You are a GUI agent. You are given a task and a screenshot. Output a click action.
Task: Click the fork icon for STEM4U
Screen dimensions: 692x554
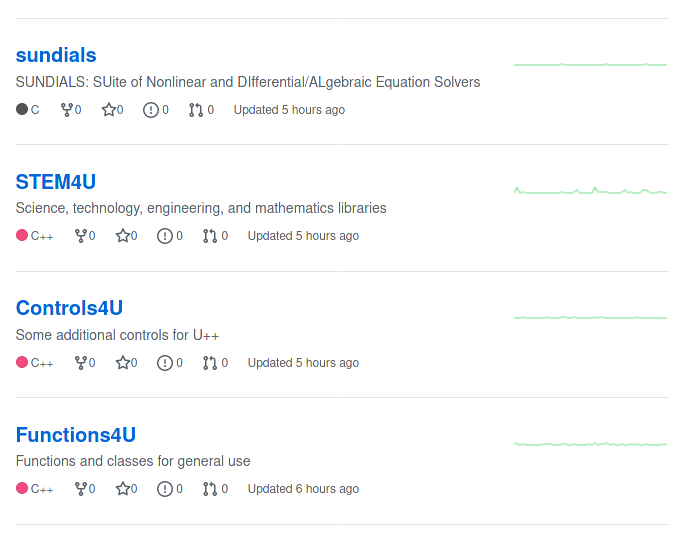81,236
